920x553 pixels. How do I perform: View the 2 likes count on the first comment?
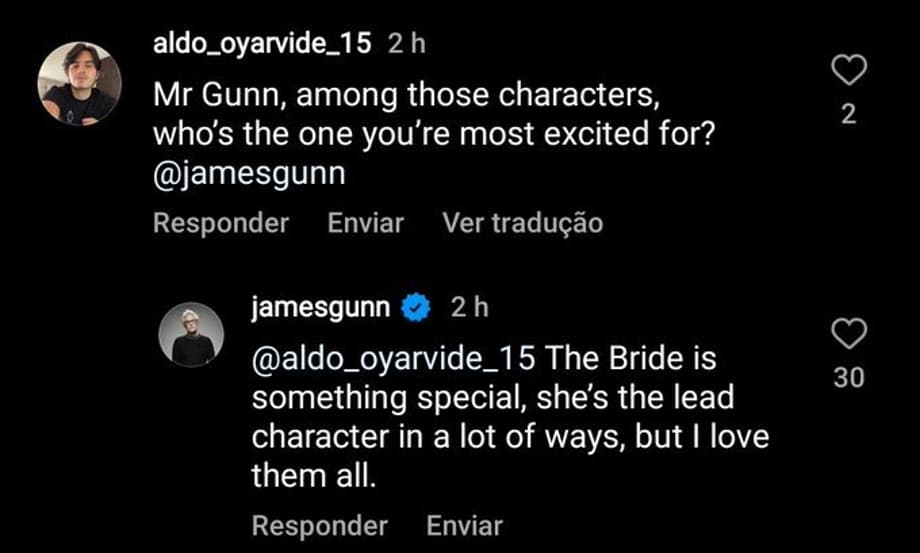click(848, 115)
